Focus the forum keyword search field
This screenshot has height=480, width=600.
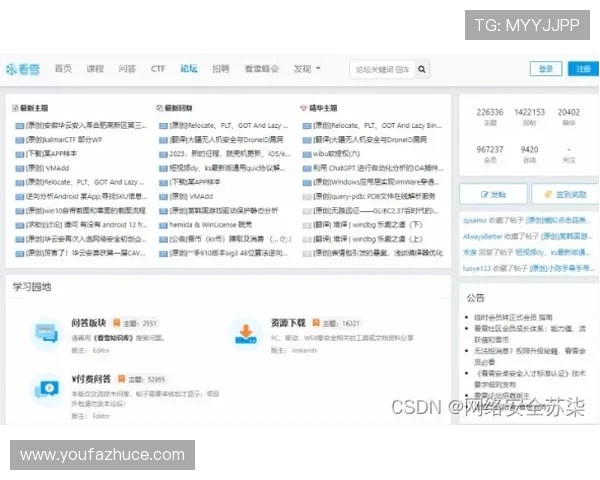(x=382, y=69)
